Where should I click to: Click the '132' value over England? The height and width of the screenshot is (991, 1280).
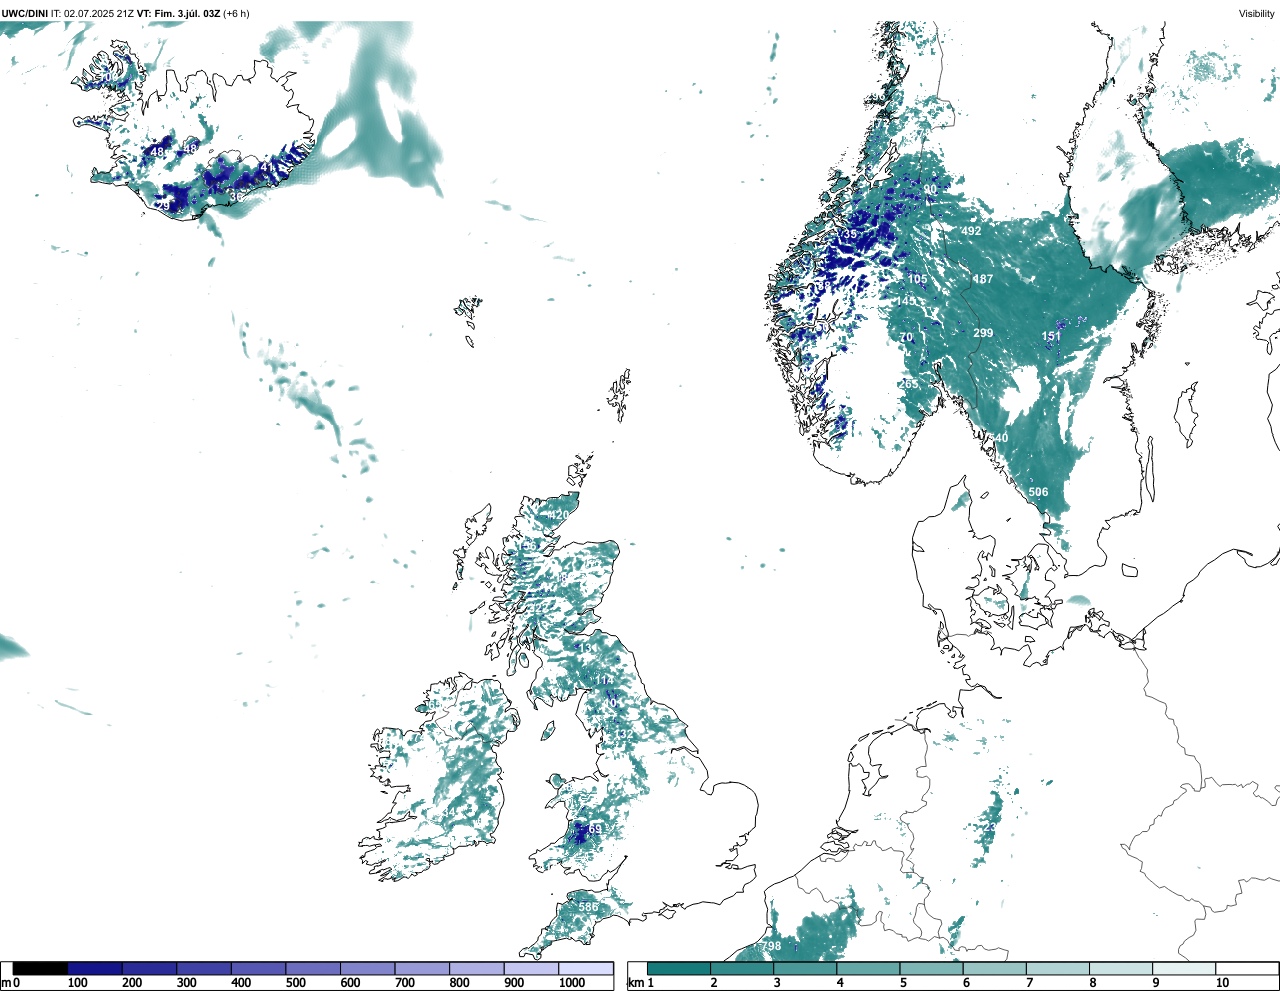pyautogui.click(x=624, y=735)
